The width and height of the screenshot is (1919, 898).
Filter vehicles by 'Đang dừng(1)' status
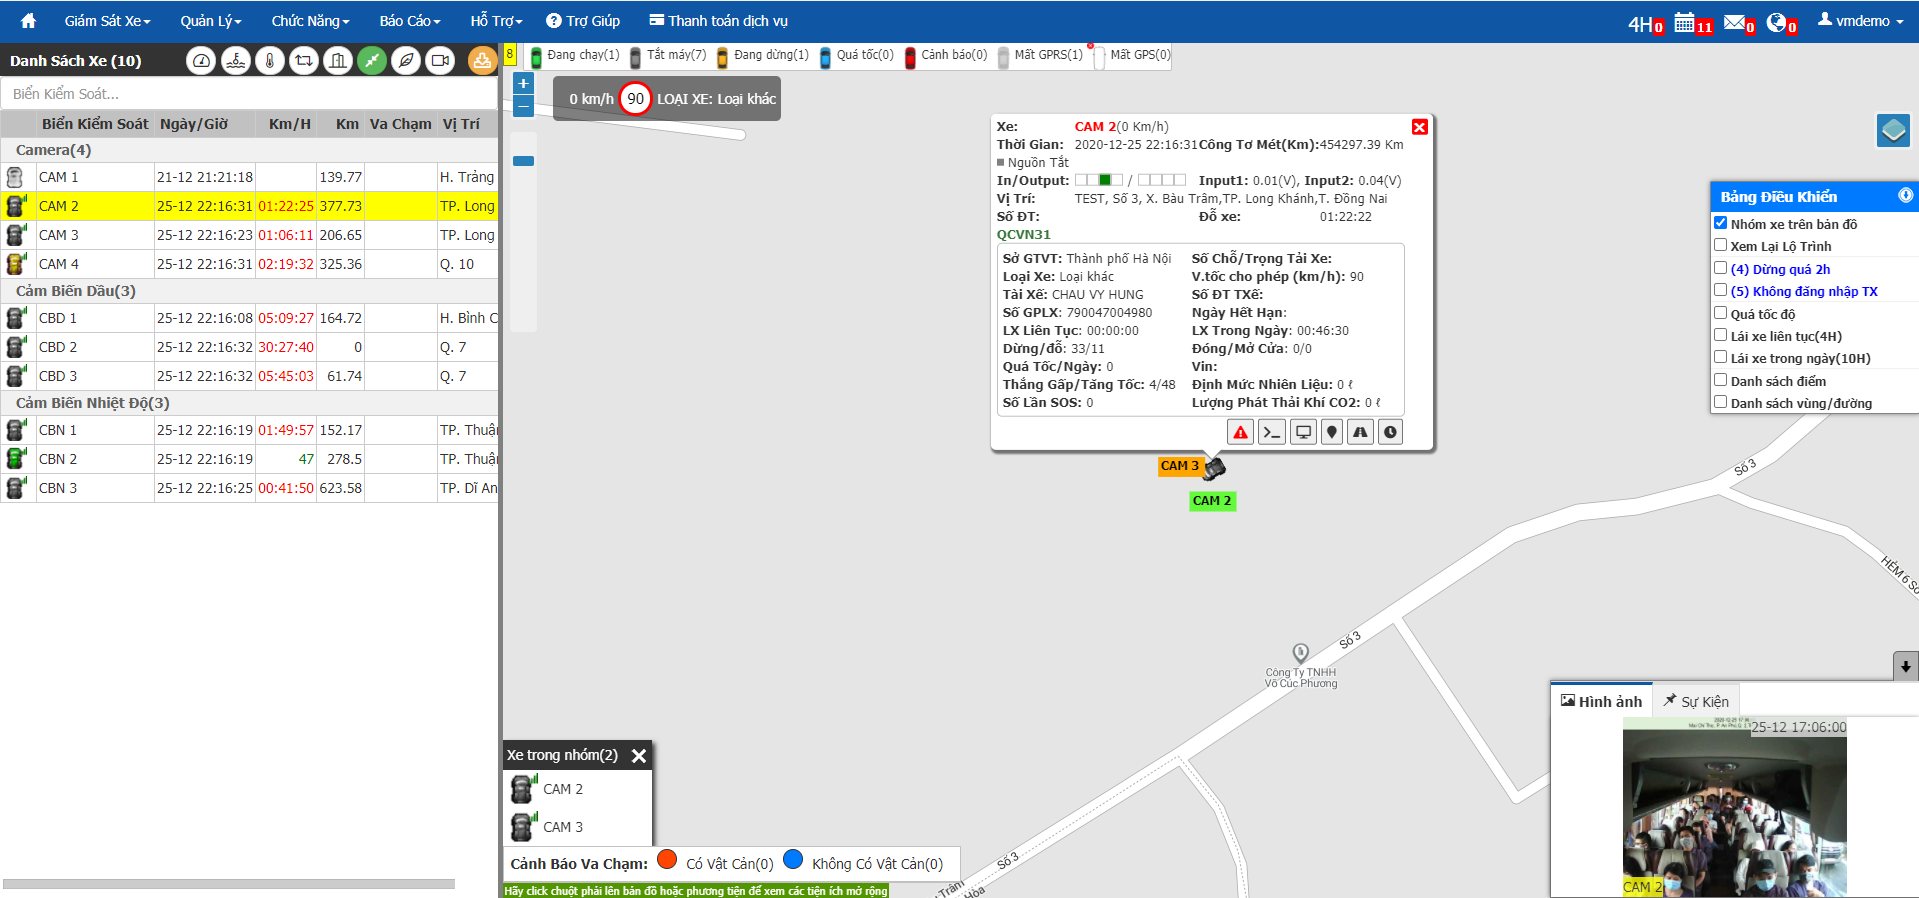(763, 56)
